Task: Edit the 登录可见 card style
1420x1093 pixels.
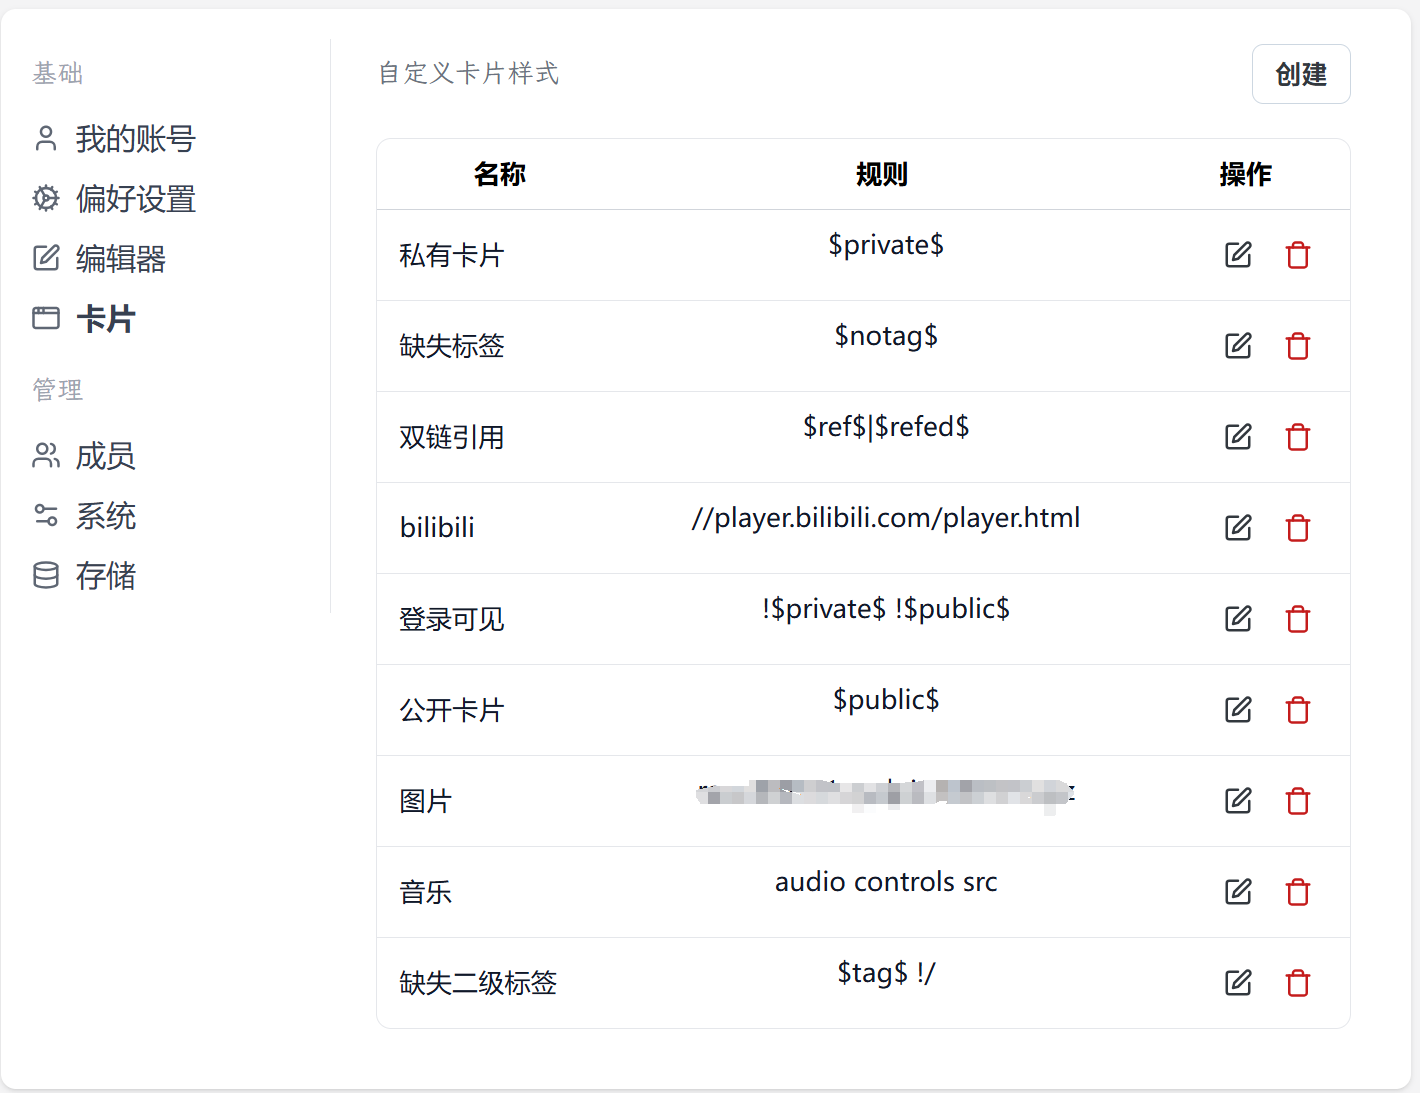Action: click(1238, 619)
